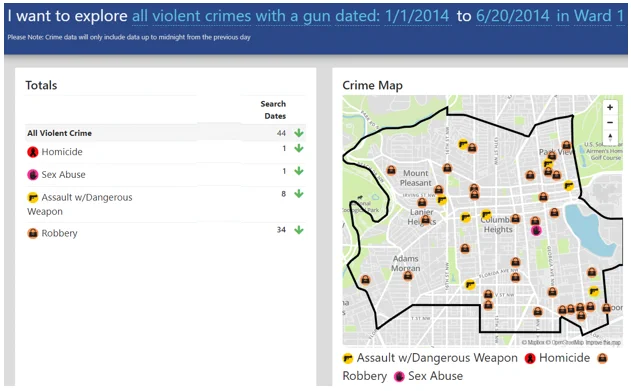Click the Sex Abuse label in Totals
This screenshot has width=631, height=391.
pyautogui.click(x=64, y=175)
